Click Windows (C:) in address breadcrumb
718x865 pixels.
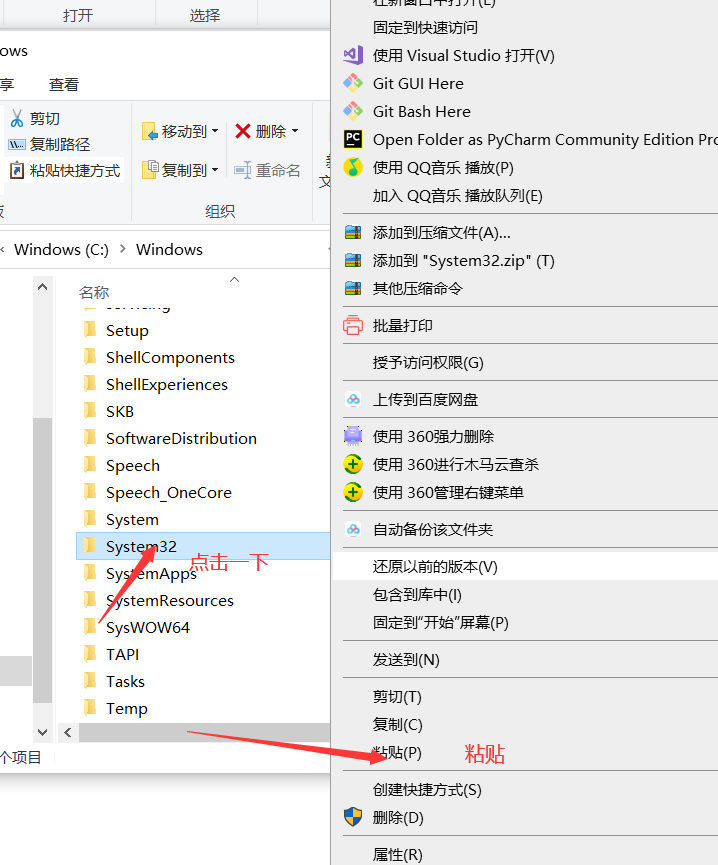click(x=61, y=249)
